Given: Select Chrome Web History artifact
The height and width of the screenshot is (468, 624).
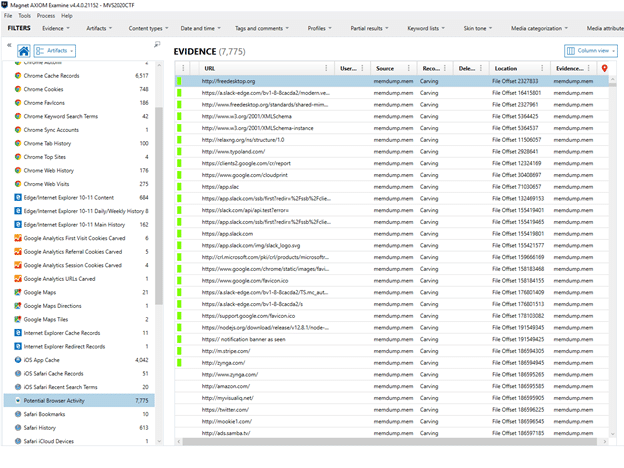Looking at the screenshot, I should pyautogui.click(x=79, y=170).
